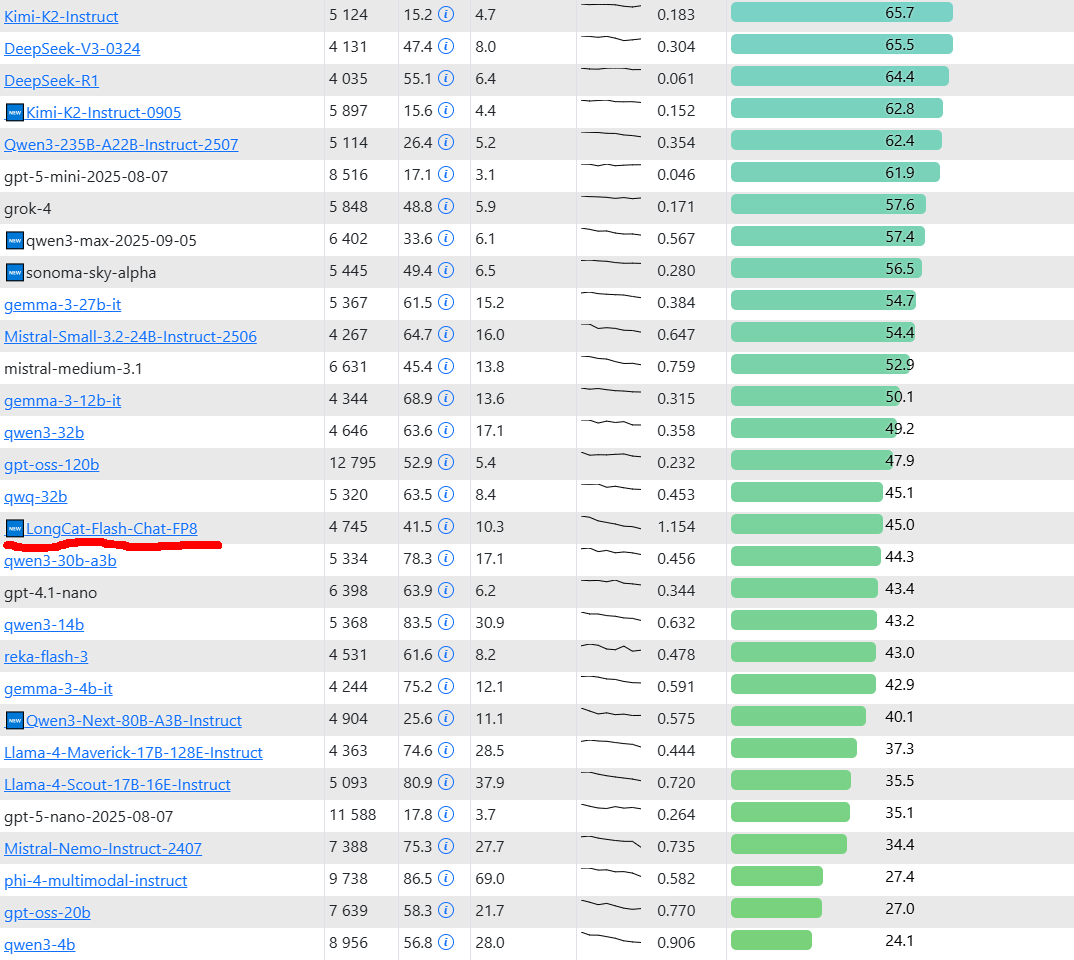This screenshot has width=1074, height=960.
Task: Open the Kimi-K2-Instruct-0905 link
Action: point(103,112)
